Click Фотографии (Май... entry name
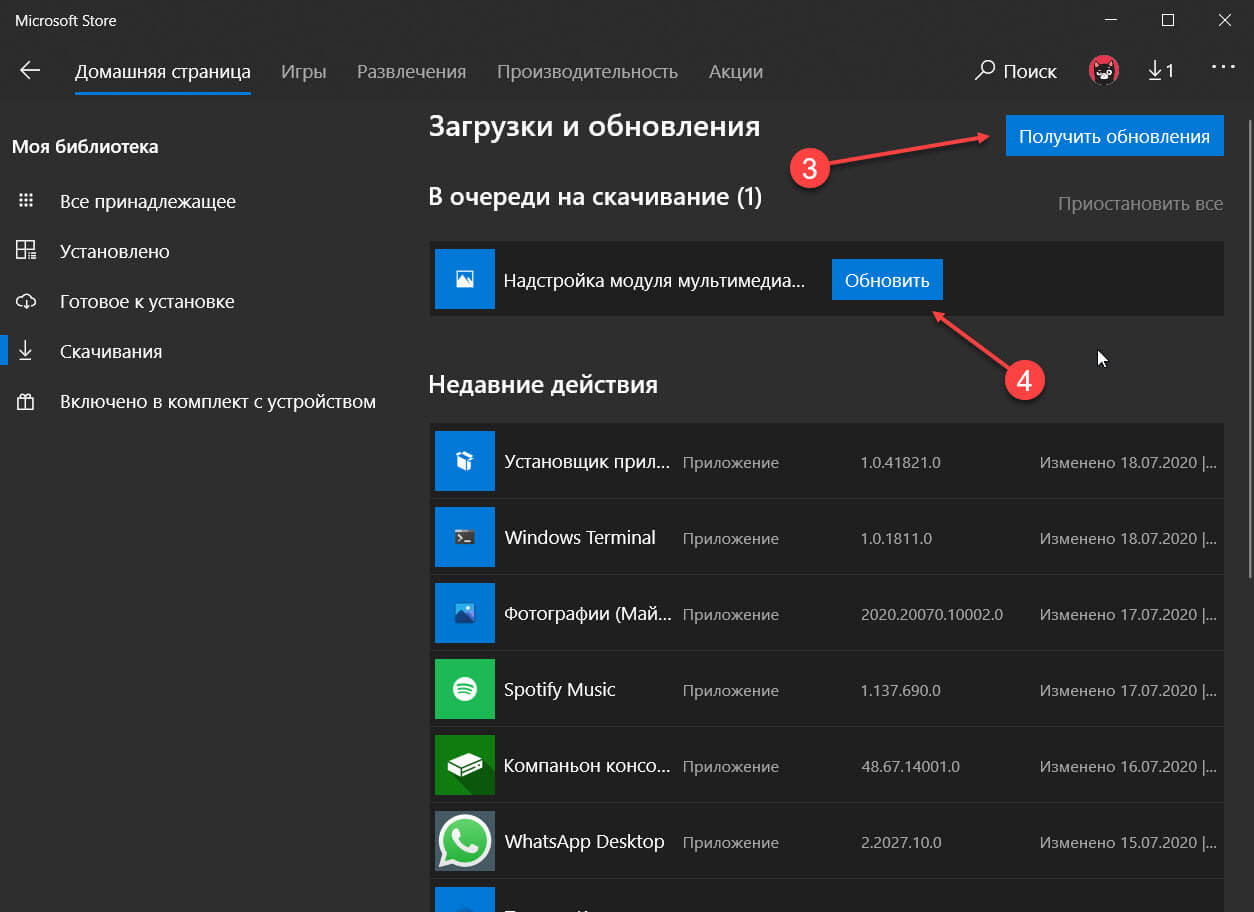Screen dimensions: 1254x912 [589, 613]
